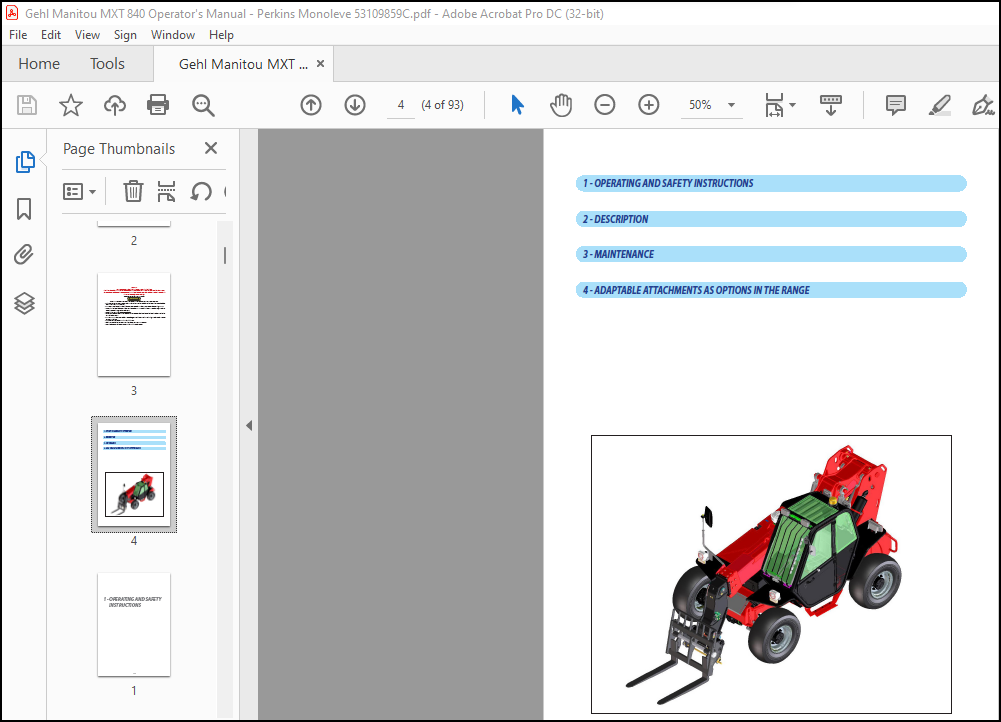This screenshot has height=722, width=1001.
Task: Click the cloud upload icon
Action: tap(115, 105)
